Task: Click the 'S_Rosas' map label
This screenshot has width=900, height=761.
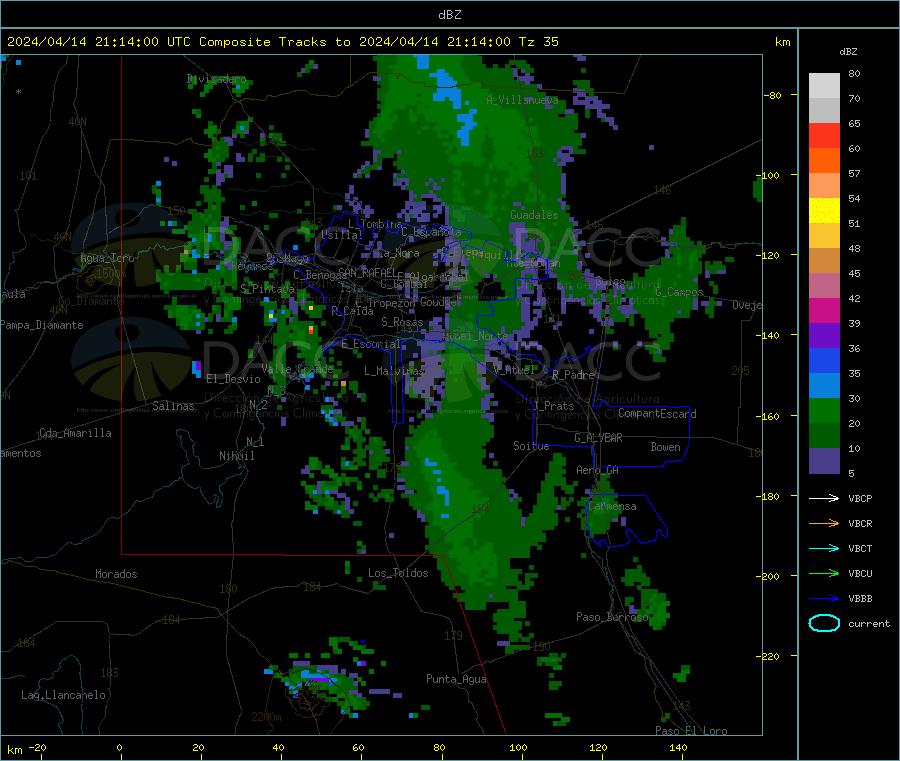Action: click(x=402, y=322)
